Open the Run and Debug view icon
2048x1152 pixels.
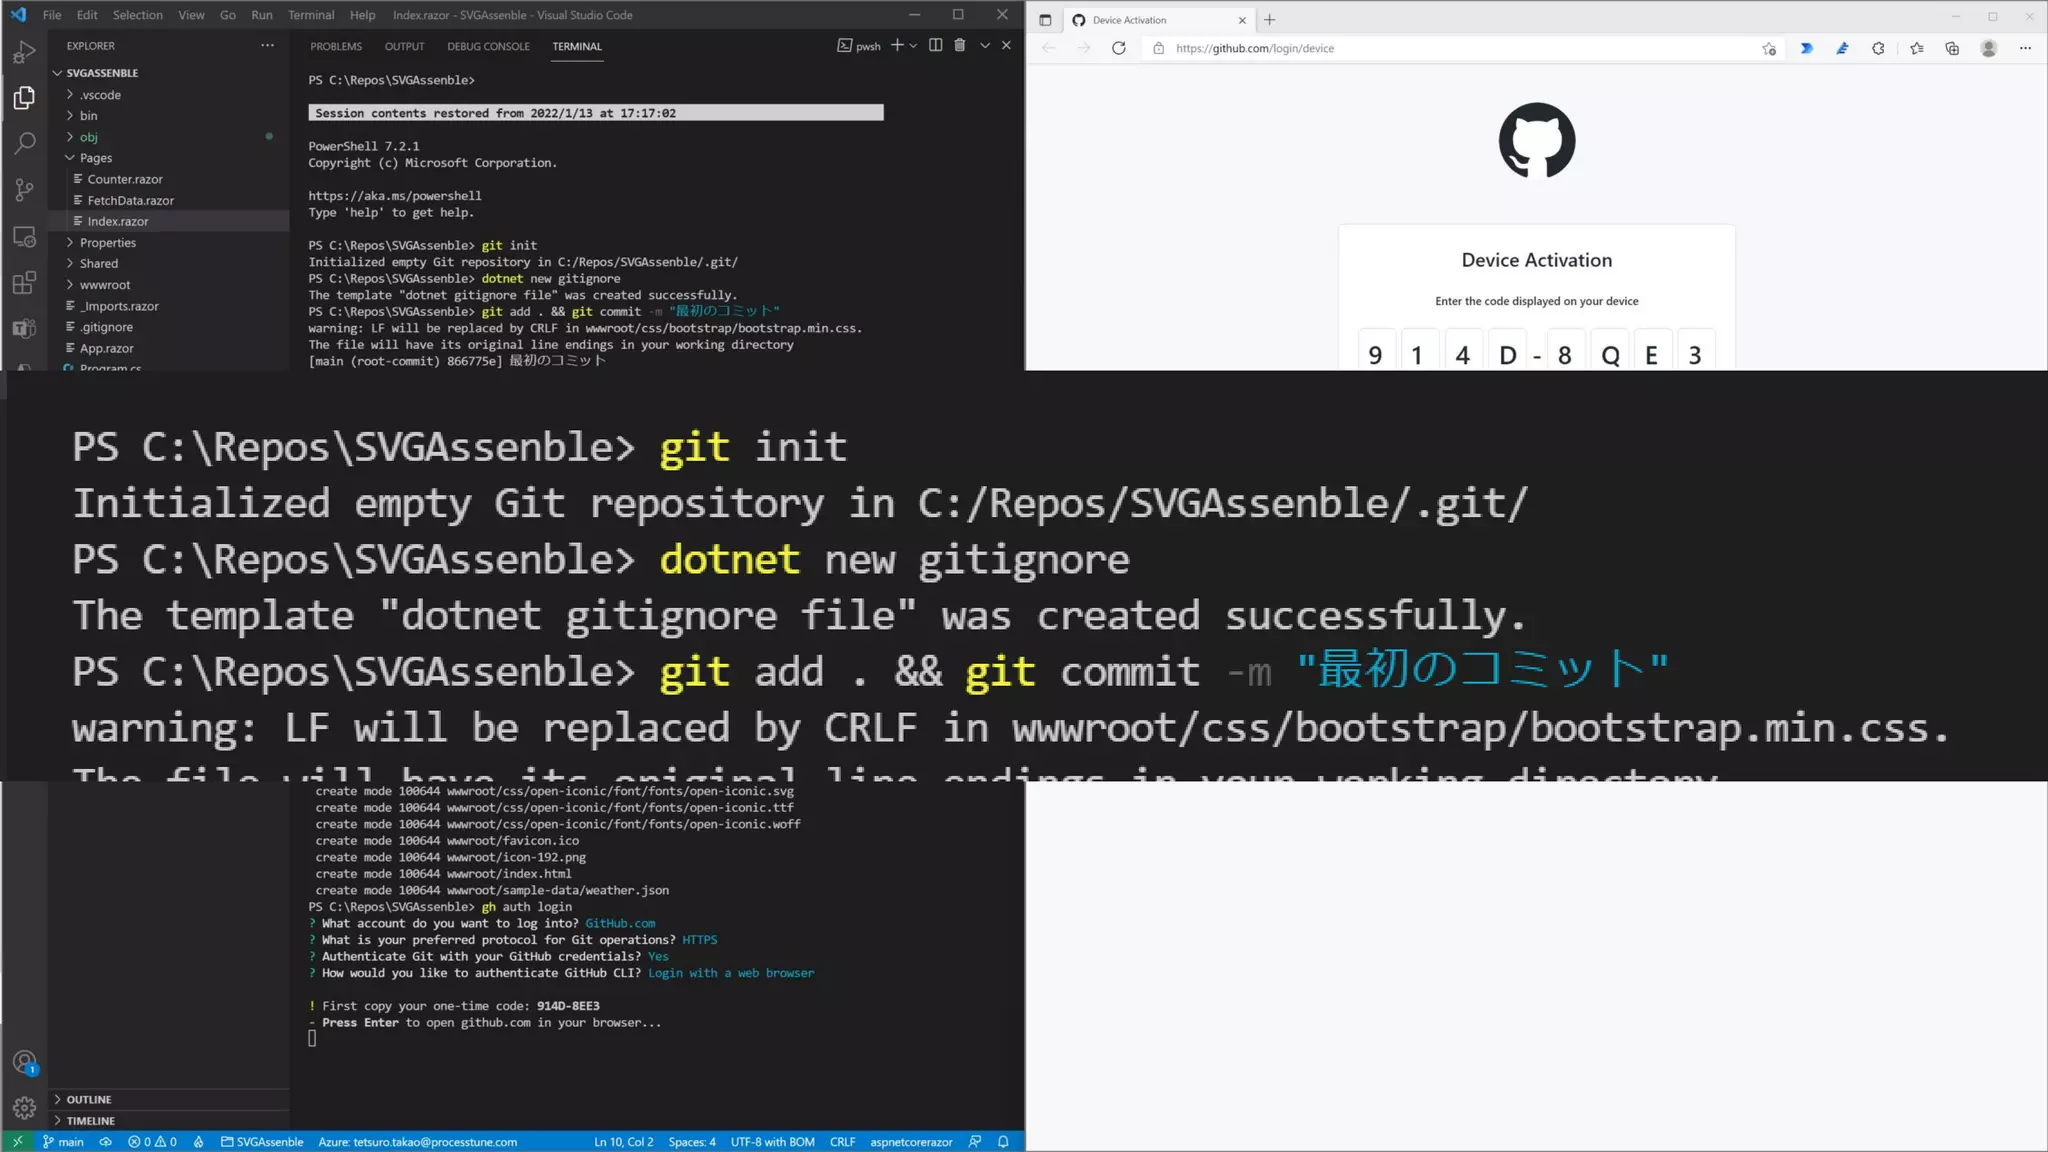[x=25, y=52]
